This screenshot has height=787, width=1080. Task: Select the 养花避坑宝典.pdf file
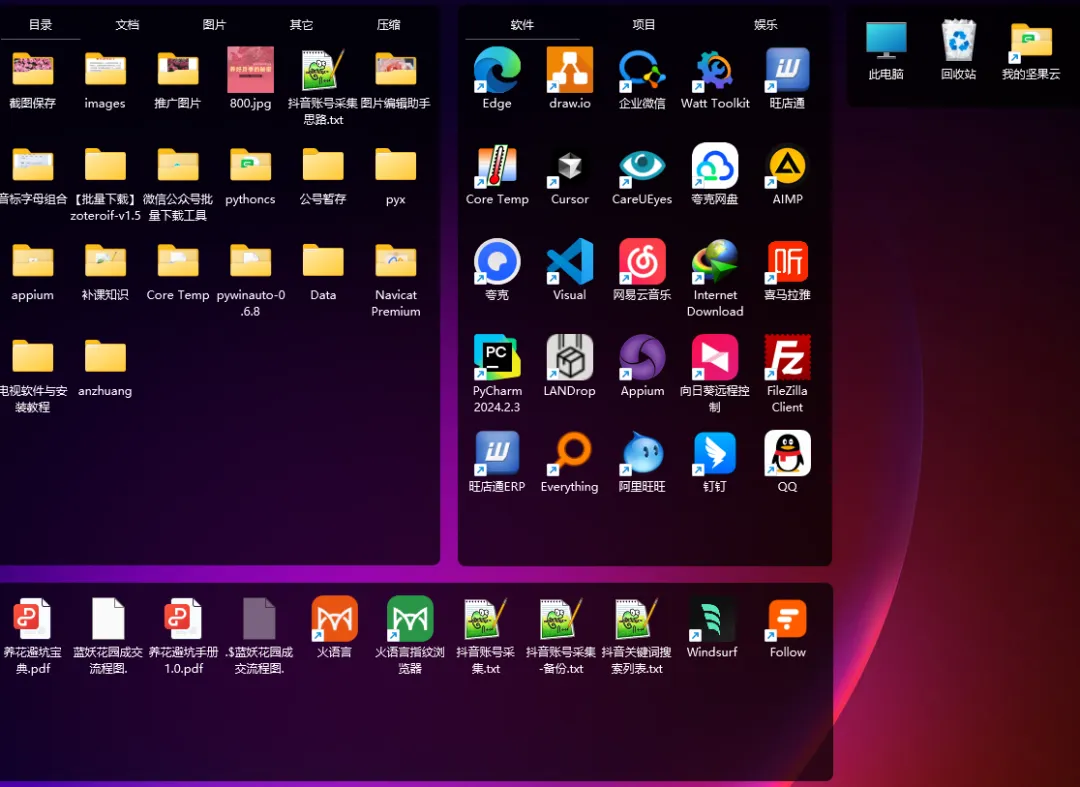click(32, 618)
